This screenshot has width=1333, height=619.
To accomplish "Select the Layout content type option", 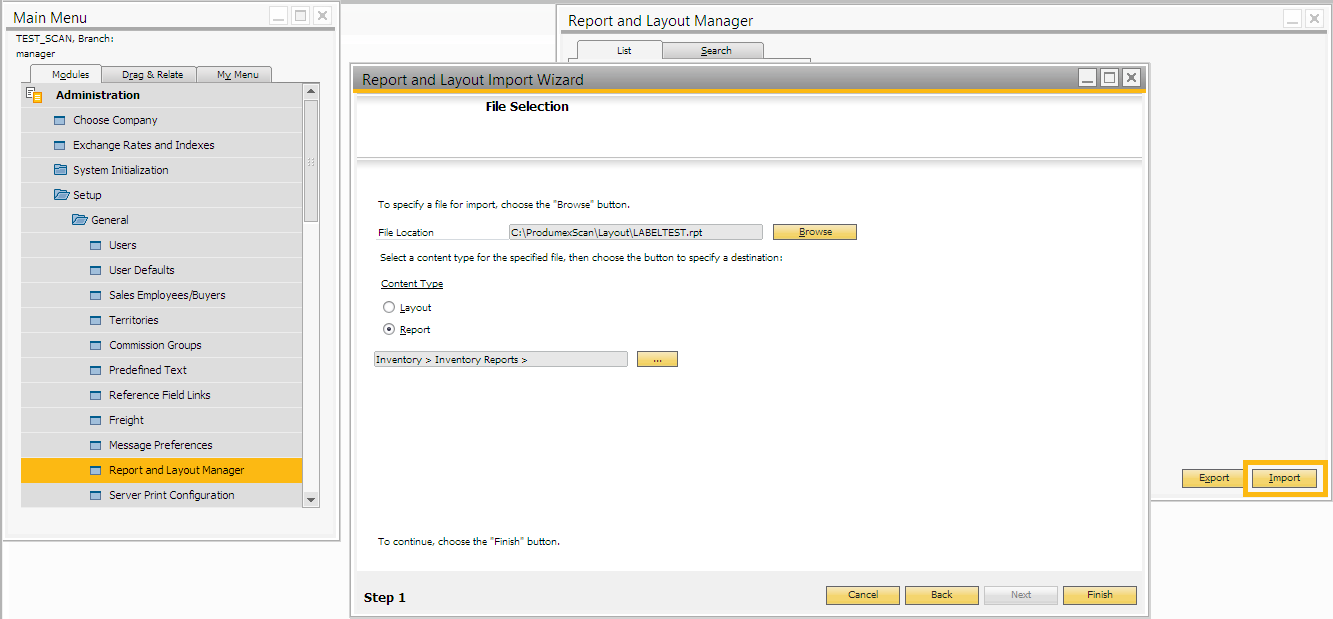I will click(x=389, y=308).
